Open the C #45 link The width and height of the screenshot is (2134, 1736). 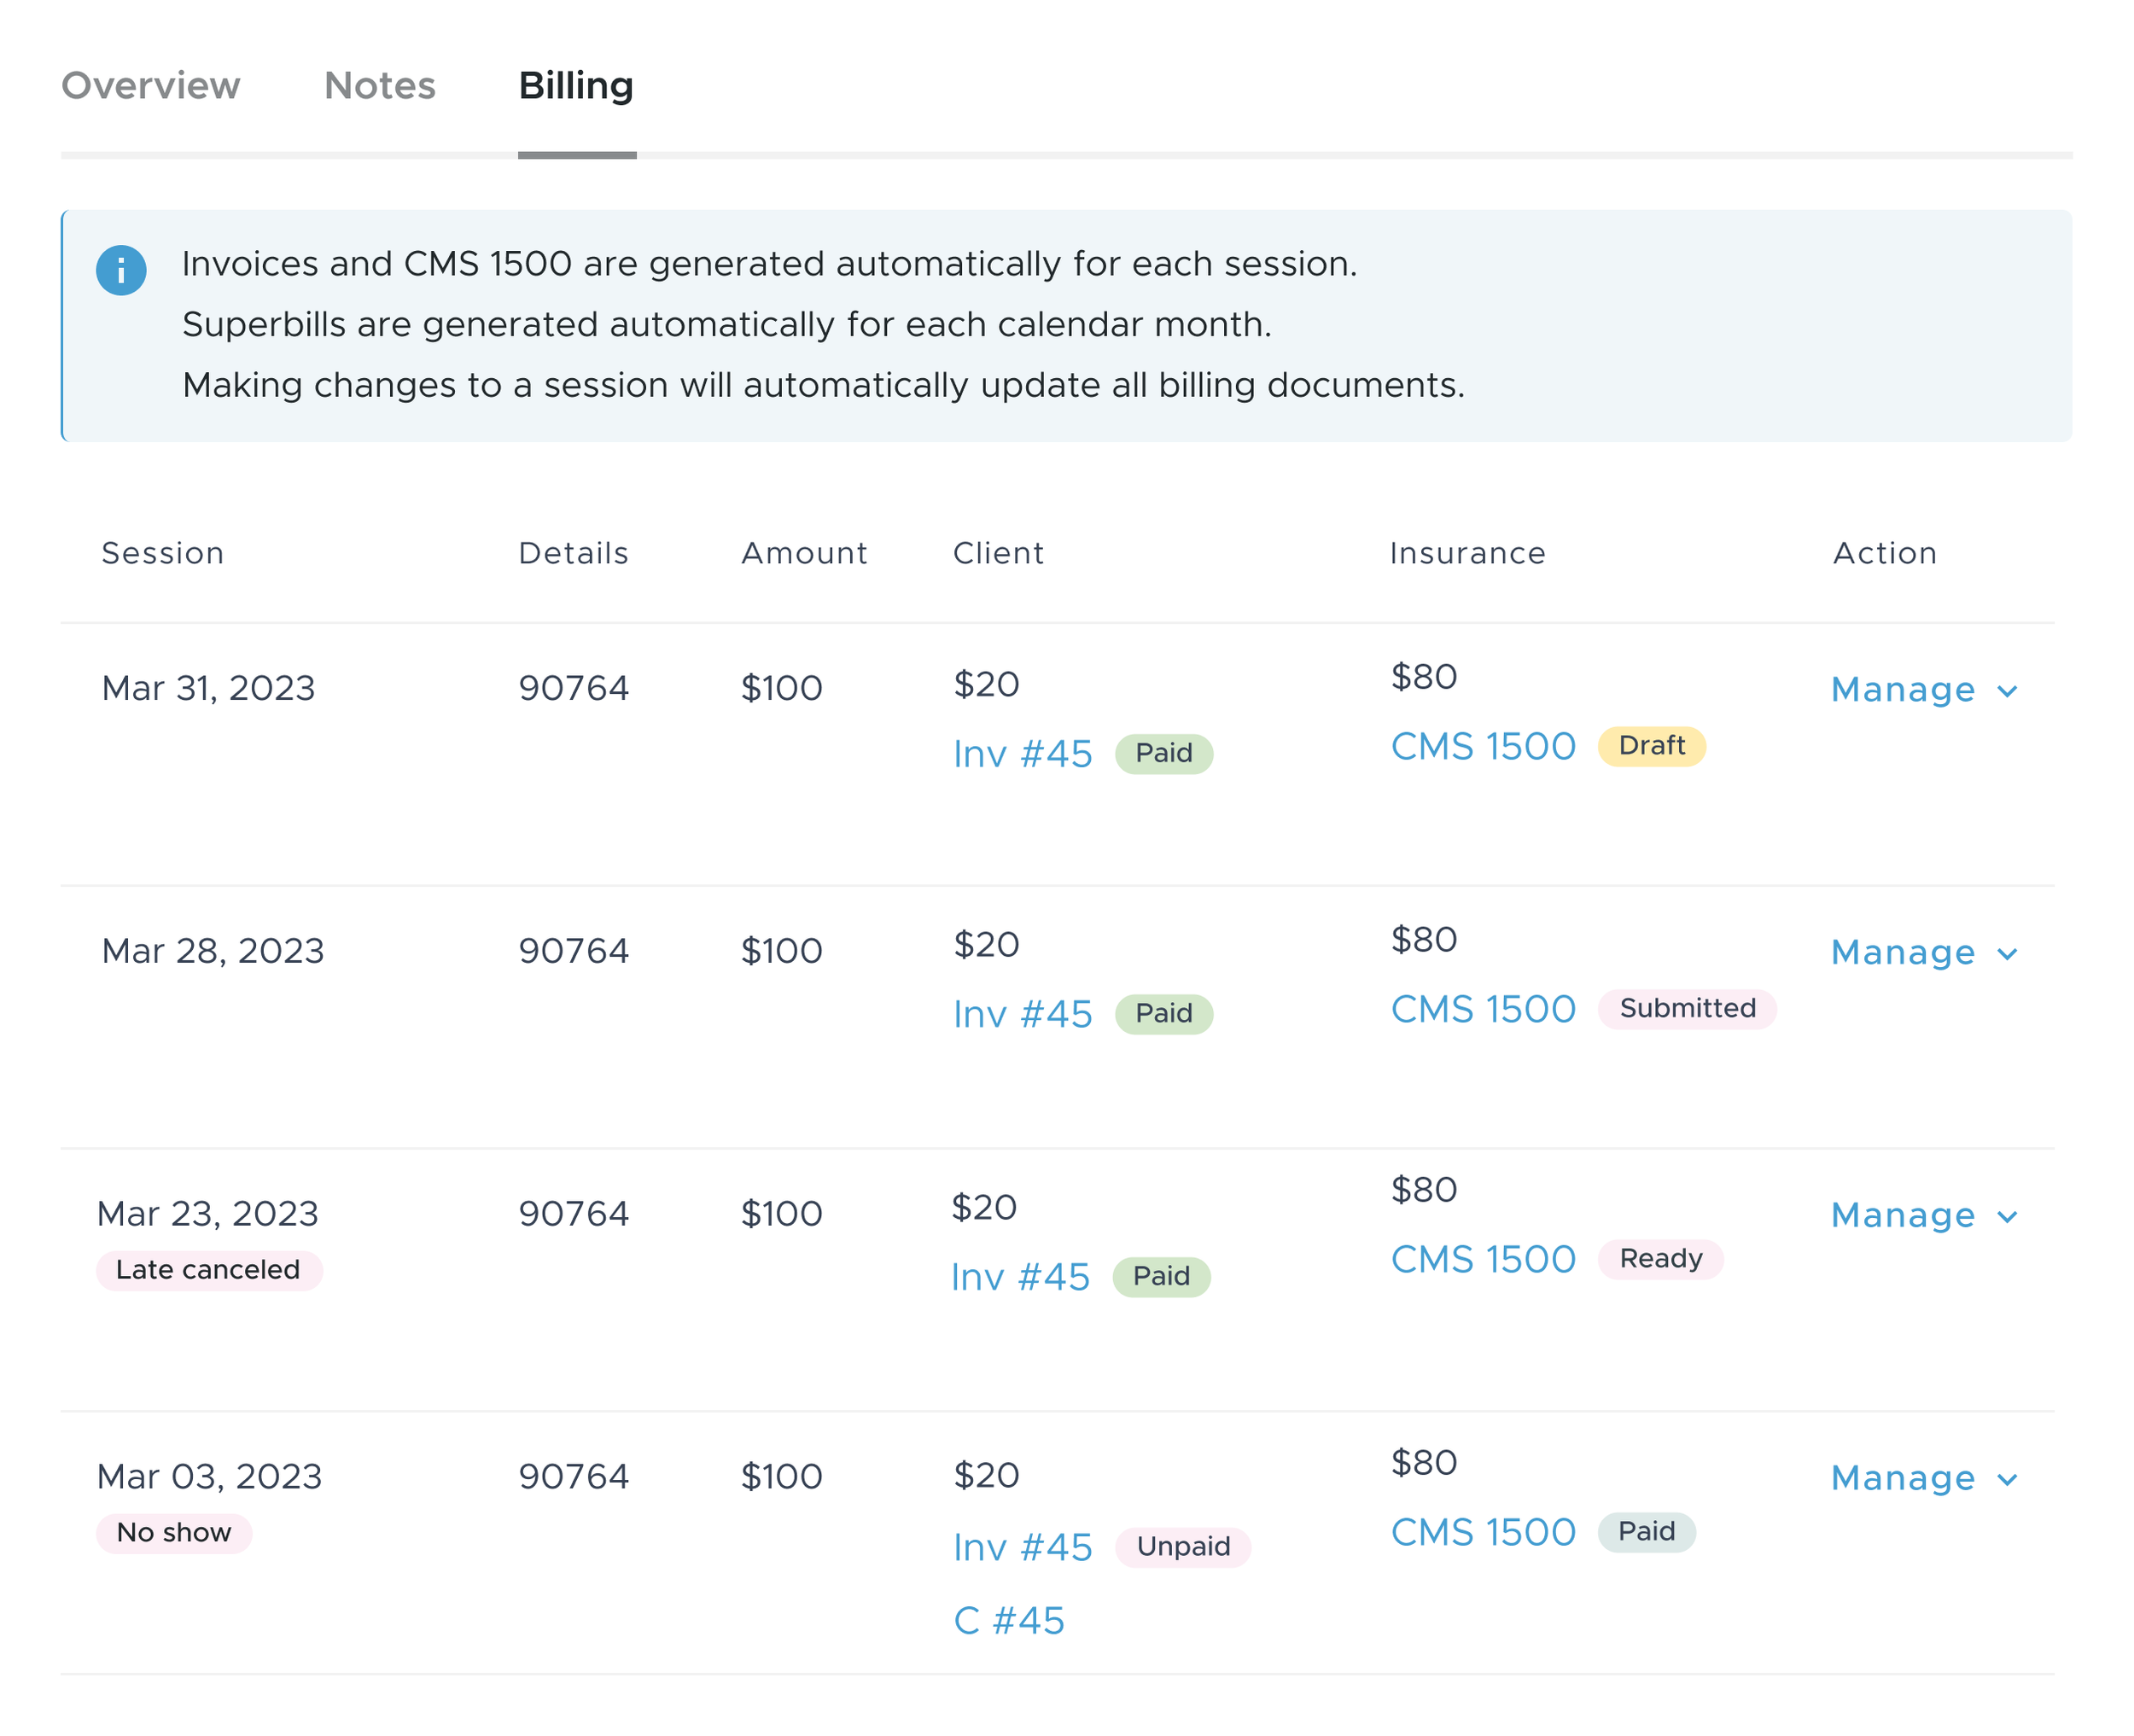tap(1009, 1622)
